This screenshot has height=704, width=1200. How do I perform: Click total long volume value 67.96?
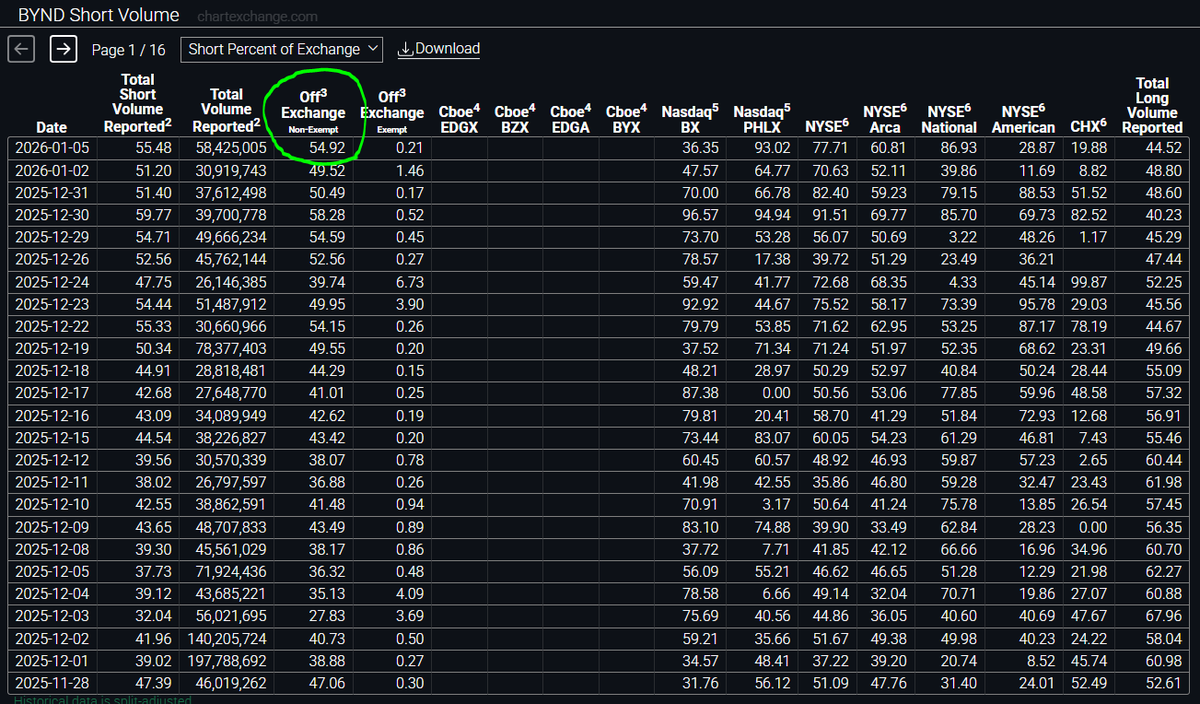(1164, 615)
